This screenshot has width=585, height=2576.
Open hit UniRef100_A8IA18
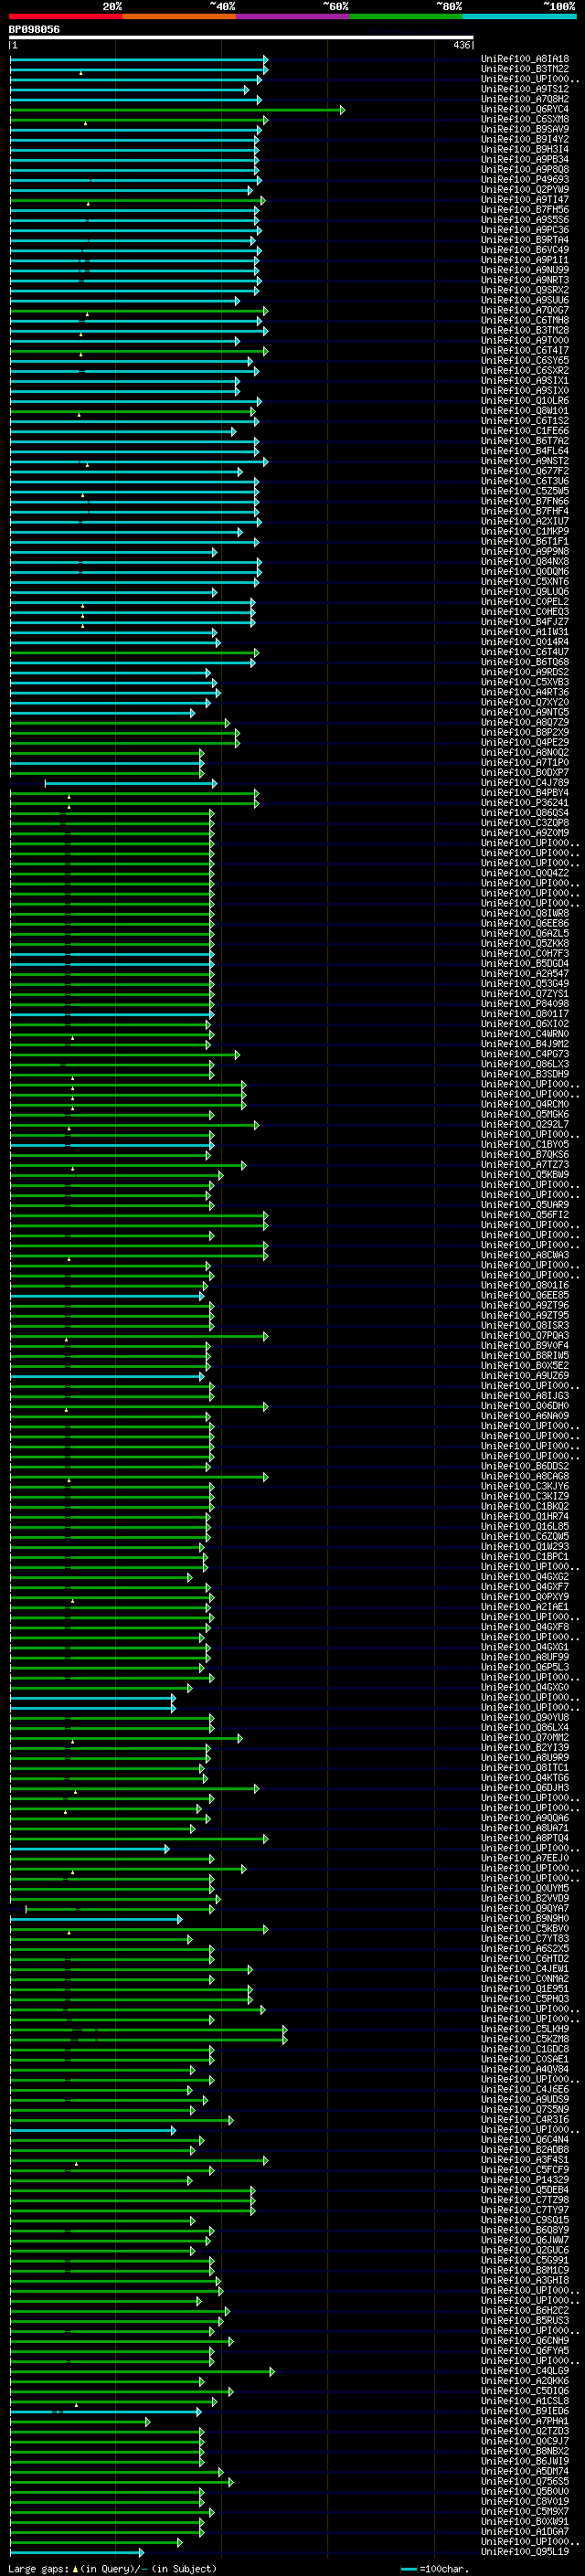pyautogui.click(x=525, y=59)
